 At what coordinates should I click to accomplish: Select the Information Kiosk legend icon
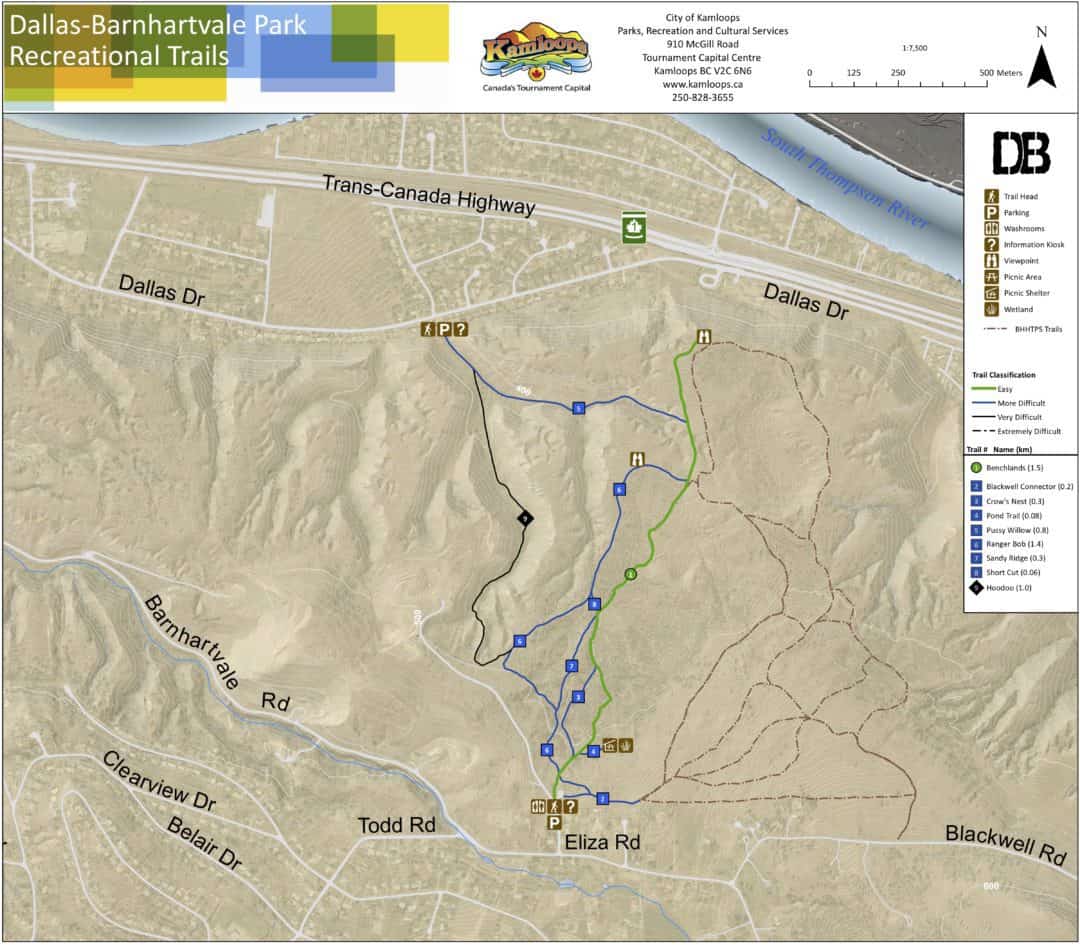pos(992,244)
